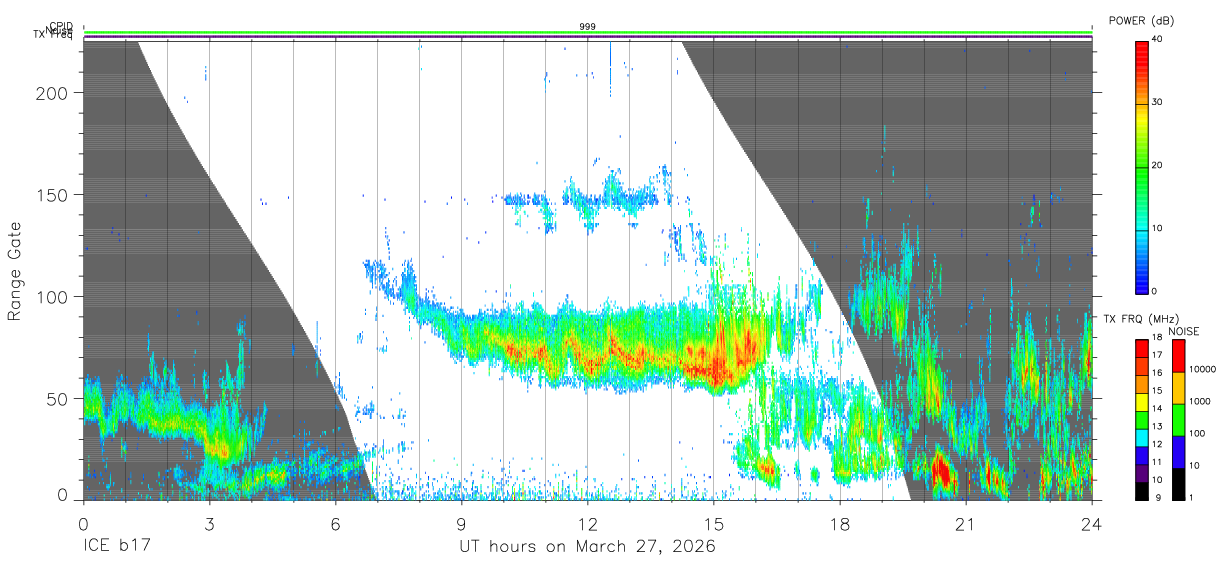Click the "100" label on the noise scale
1228x567 pixels.
pyautogui.click(x=1196, y=433)
